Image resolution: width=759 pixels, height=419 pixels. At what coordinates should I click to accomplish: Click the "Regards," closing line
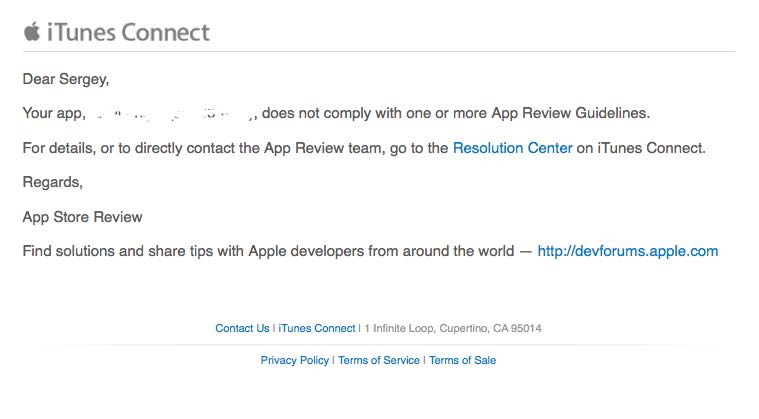pyautogui.click(x=52, y=182)
